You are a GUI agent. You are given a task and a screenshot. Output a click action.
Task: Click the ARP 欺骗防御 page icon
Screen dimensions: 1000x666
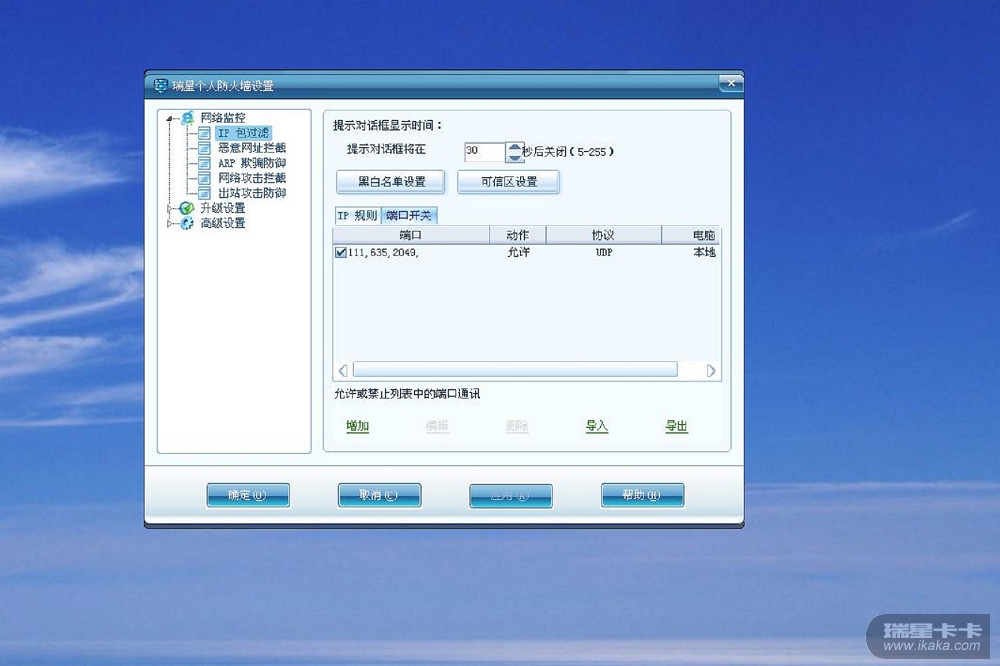point(204,163)
